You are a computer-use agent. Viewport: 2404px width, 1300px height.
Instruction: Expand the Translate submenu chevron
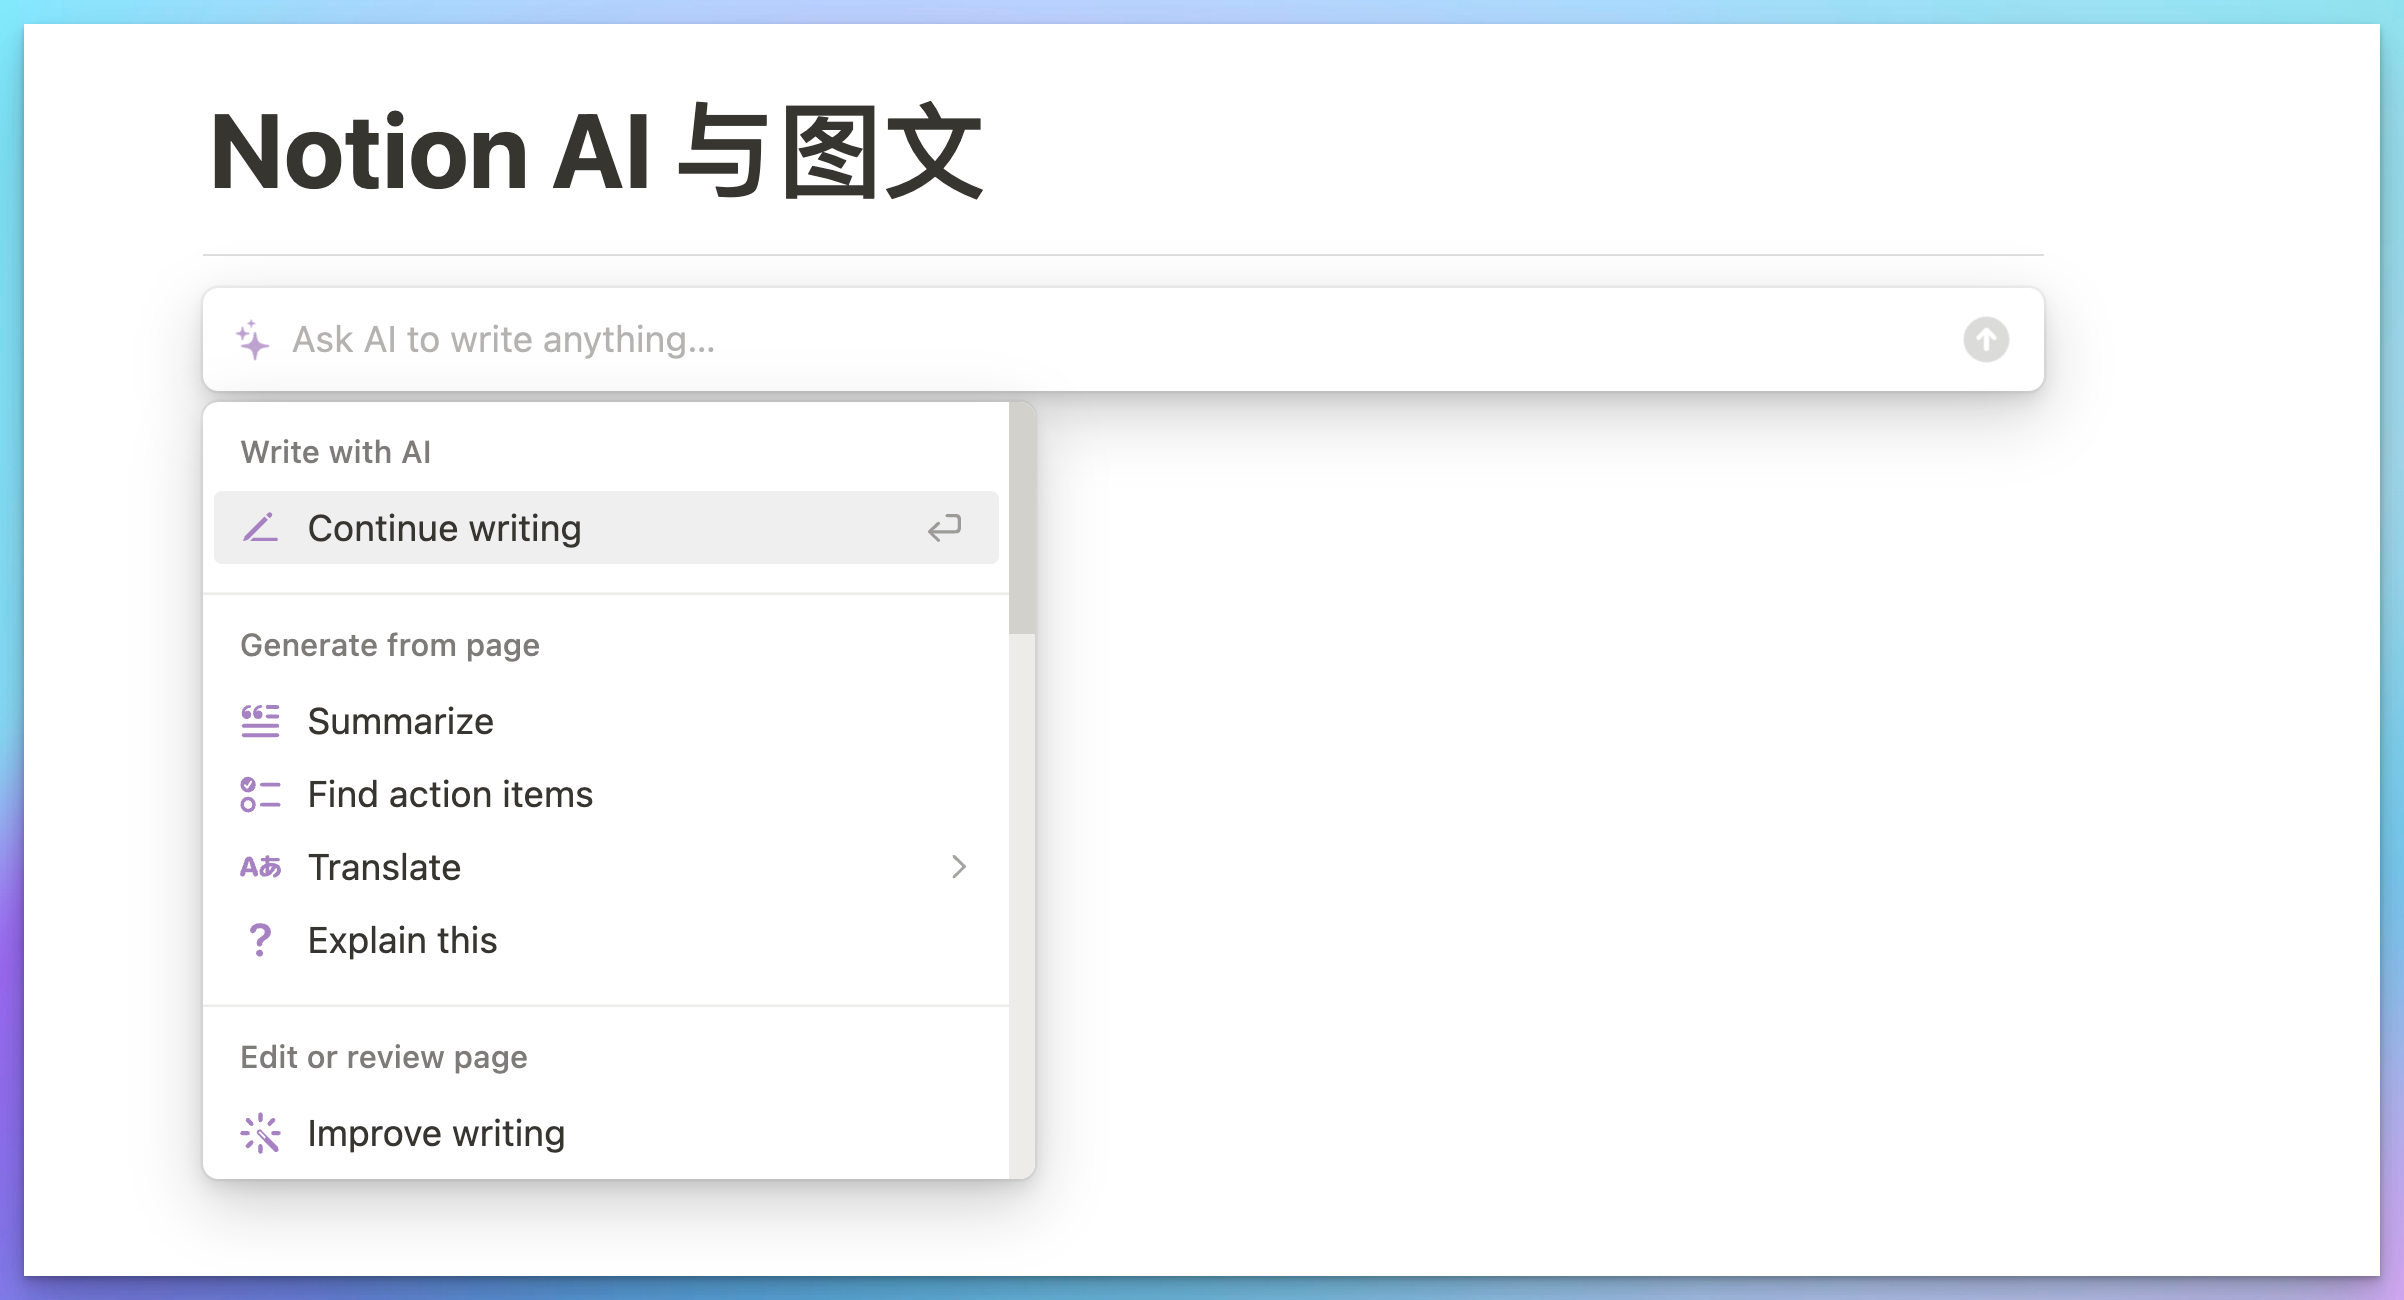click(959, 867)
